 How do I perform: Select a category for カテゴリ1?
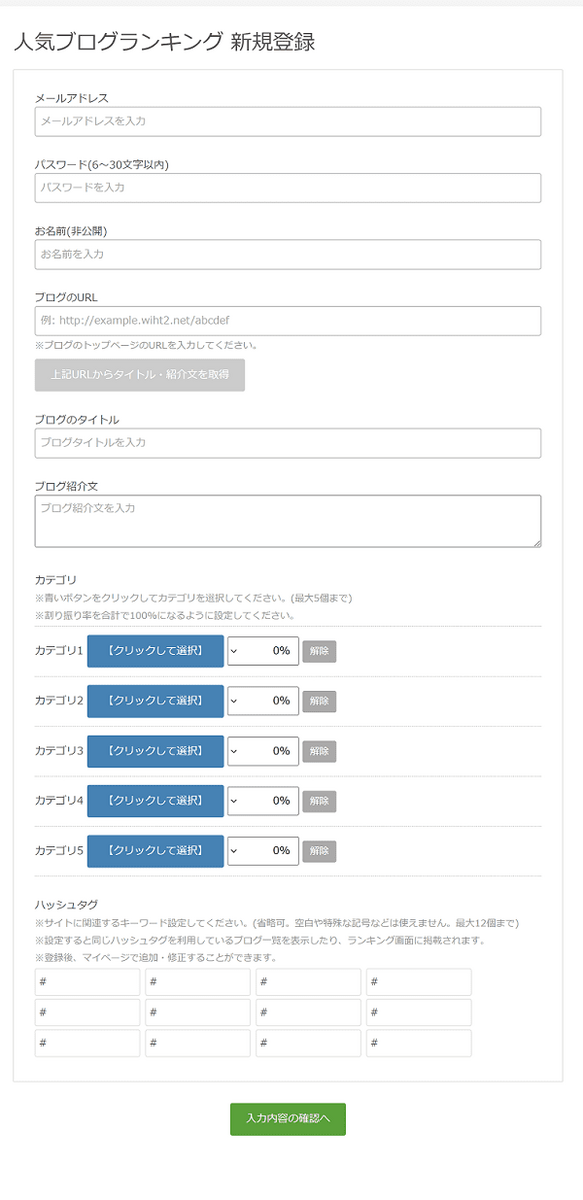[155, 651]
